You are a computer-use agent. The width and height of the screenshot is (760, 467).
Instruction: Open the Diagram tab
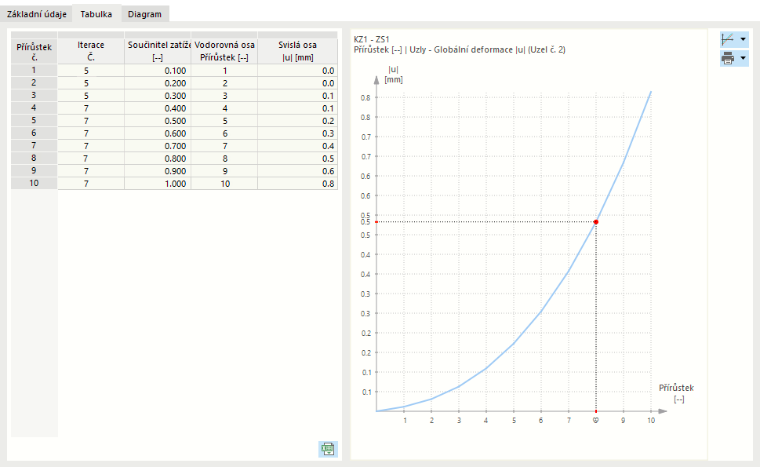point(144,14)
